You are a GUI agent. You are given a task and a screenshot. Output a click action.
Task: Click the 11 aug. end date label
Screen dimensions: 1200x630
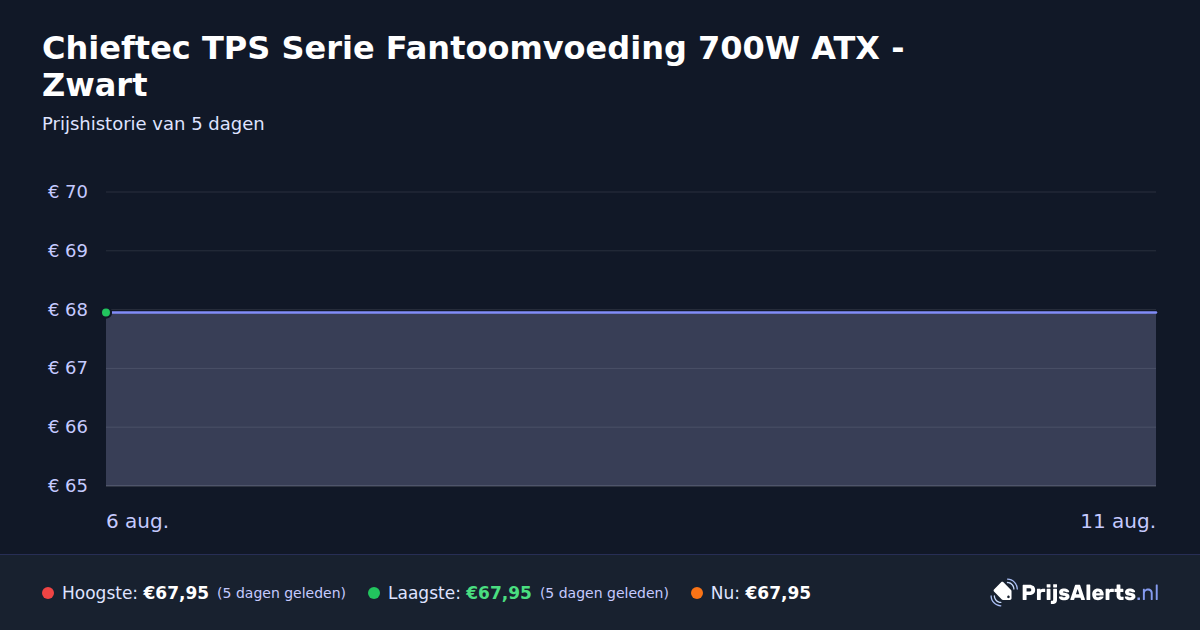pyautogui.click(x=1118, y=521)
